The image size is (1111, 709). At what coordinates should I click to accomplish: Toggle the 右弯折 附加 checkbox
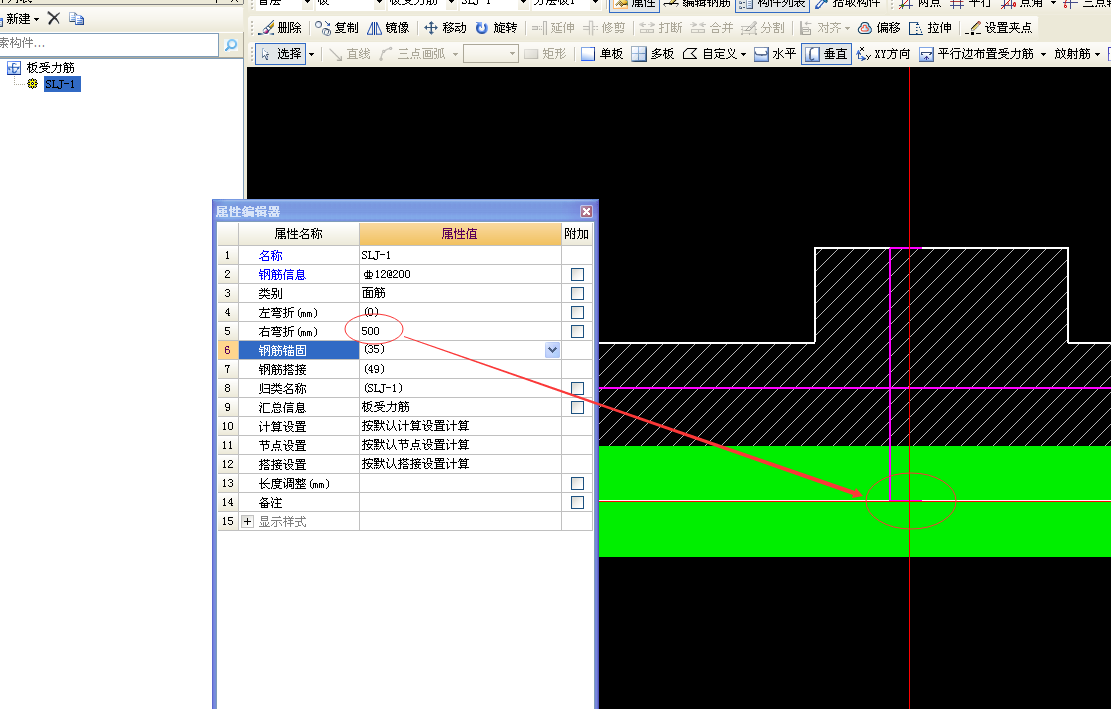pos(577,331)
